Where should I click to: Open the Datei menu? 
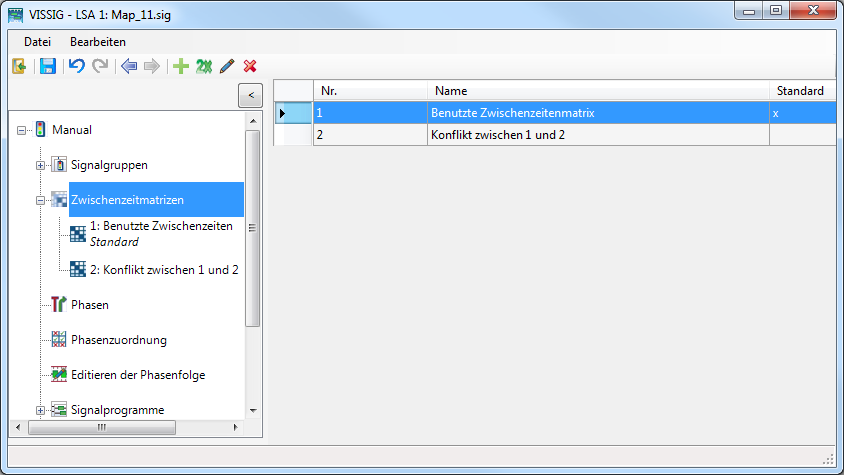click(37, 42)
